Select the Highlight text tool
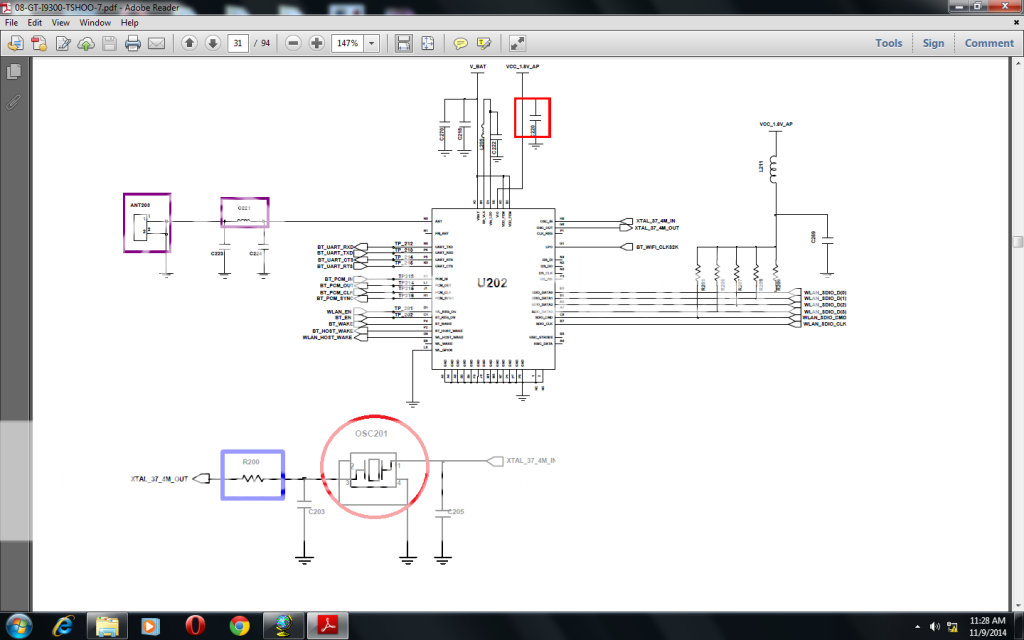The image size is (1024, 640). tap(485, 43)
